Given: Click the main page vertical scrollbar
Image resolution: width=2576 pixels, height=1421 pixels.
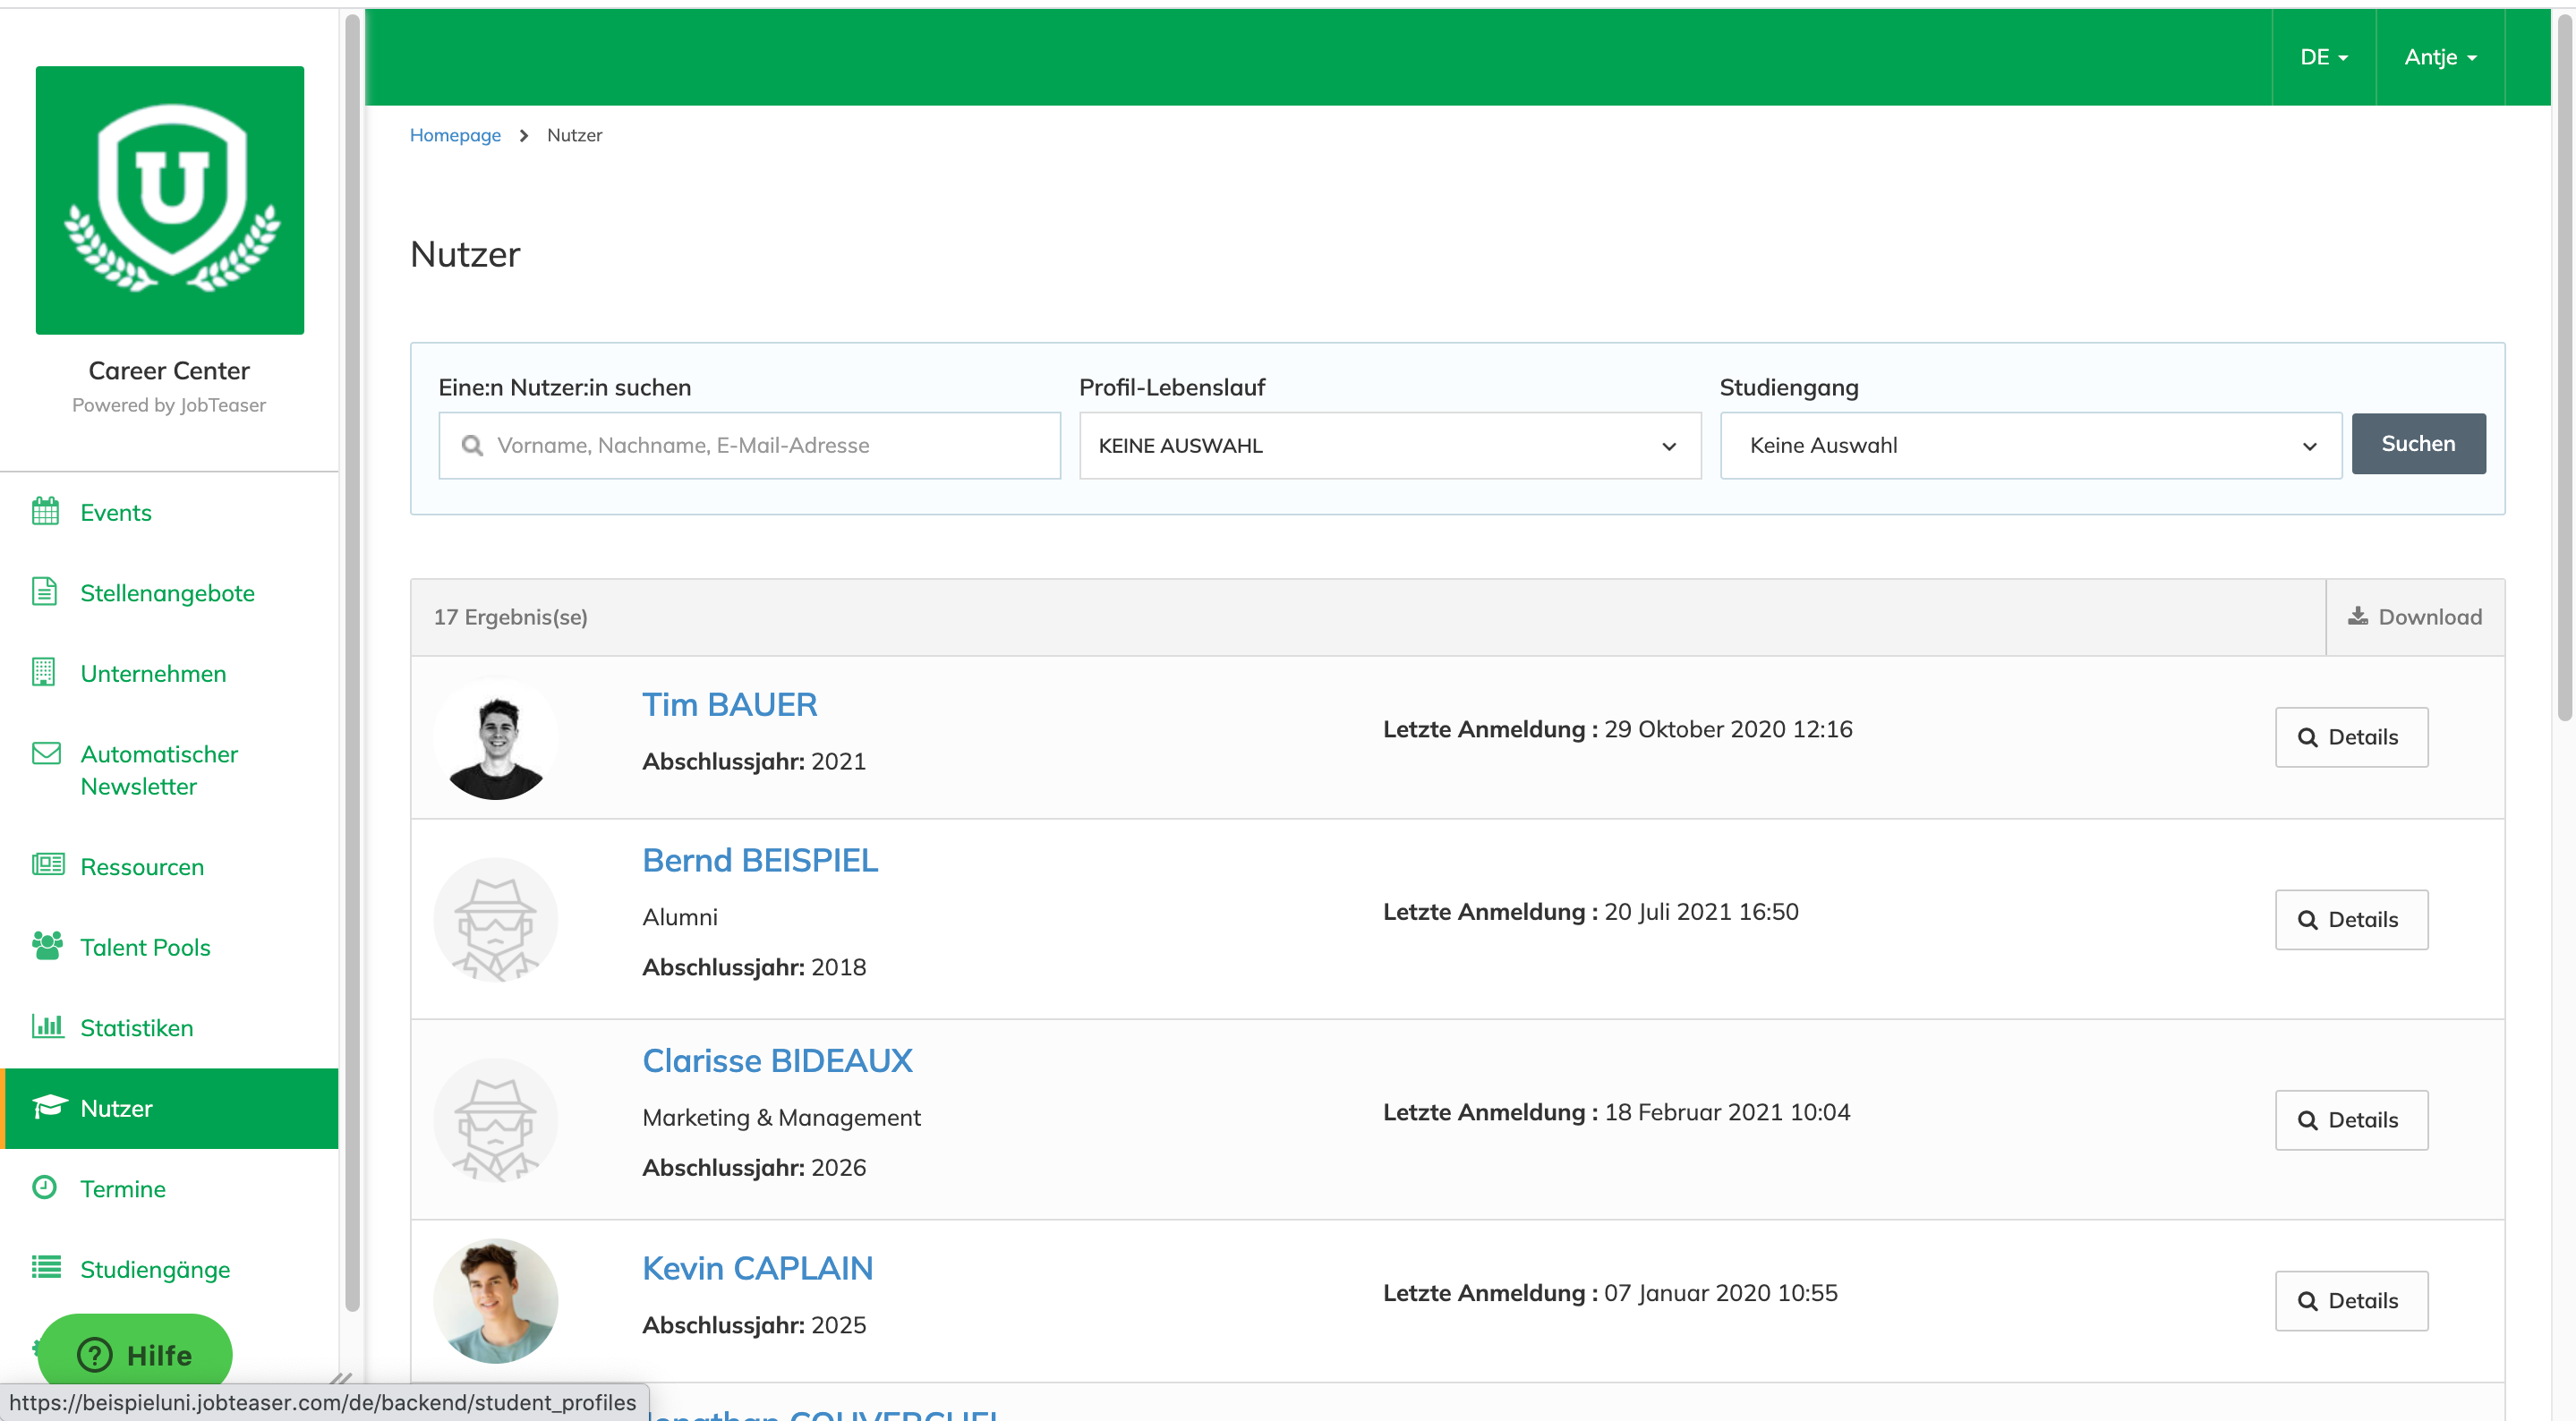Looking at the screenshot, I should tap(2565, 365).
